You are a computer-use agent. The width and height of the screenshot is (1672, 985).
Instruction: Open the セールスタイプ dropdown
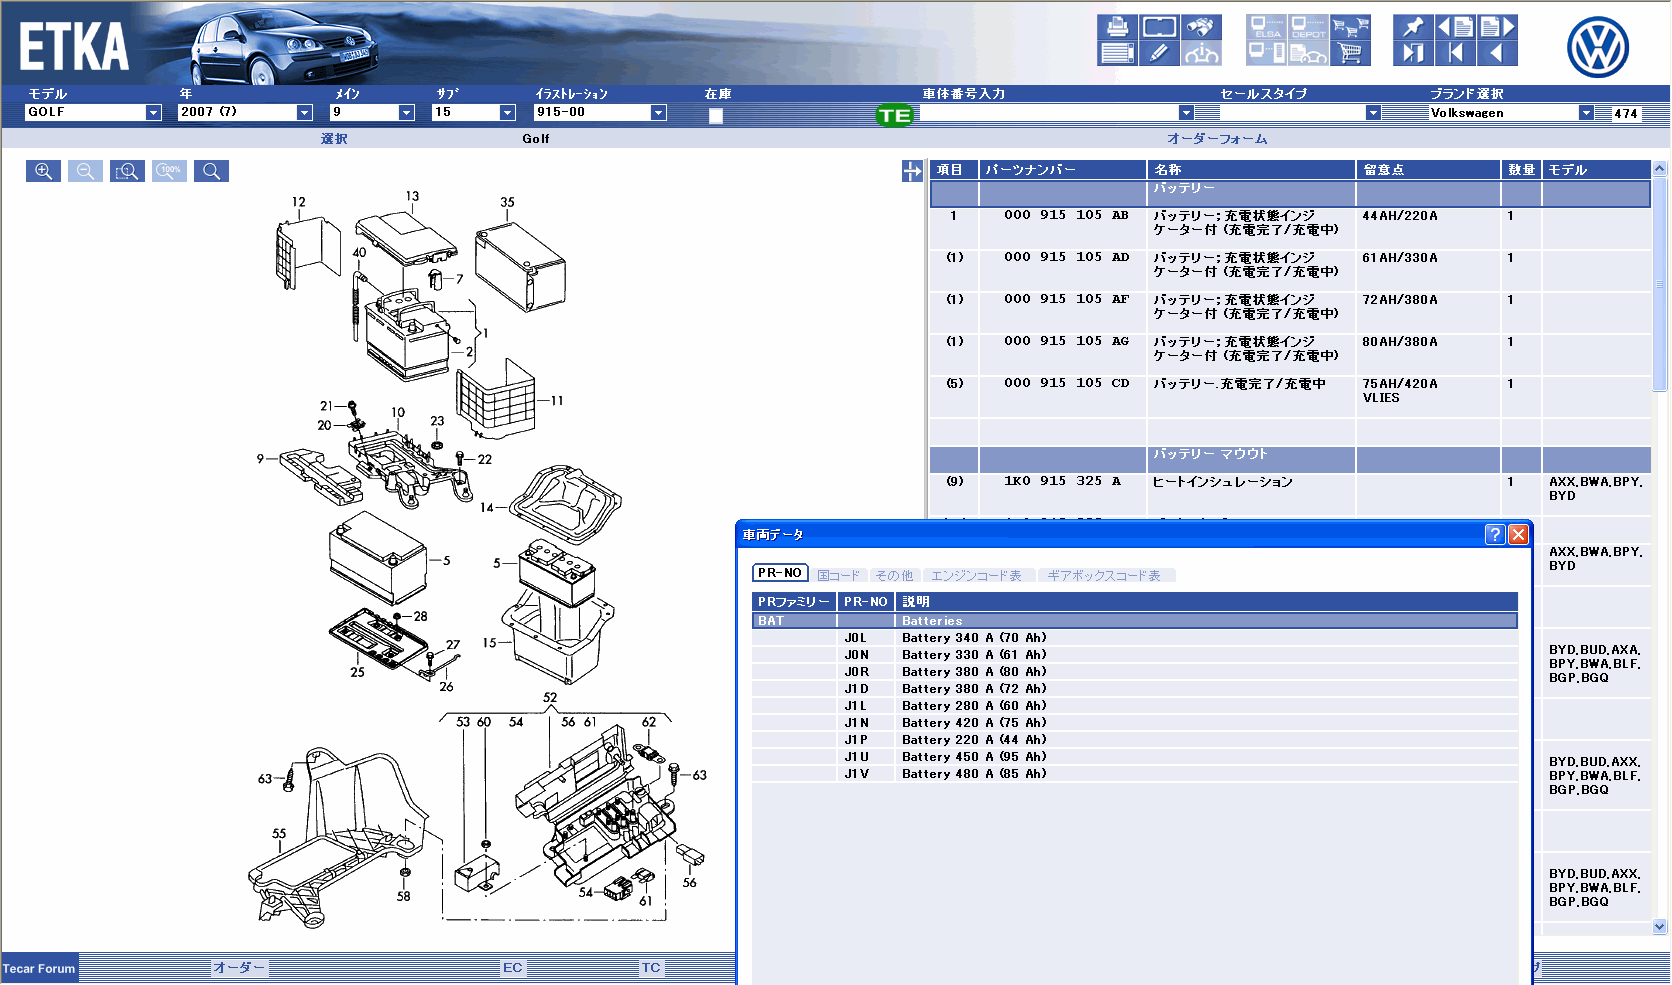point(1373,113)
